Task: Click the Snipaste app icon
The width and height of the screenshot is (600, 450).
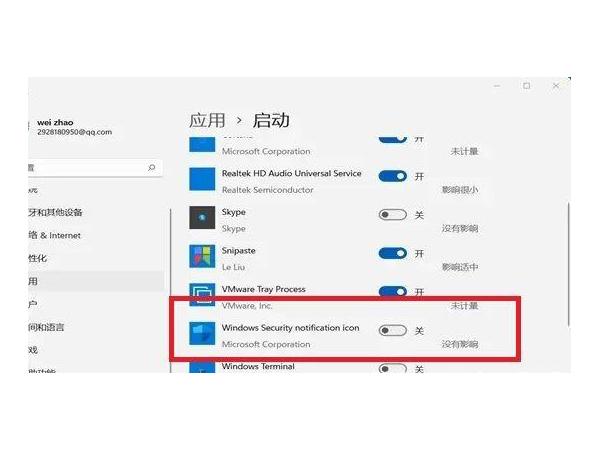Action: tap(202, 256)
